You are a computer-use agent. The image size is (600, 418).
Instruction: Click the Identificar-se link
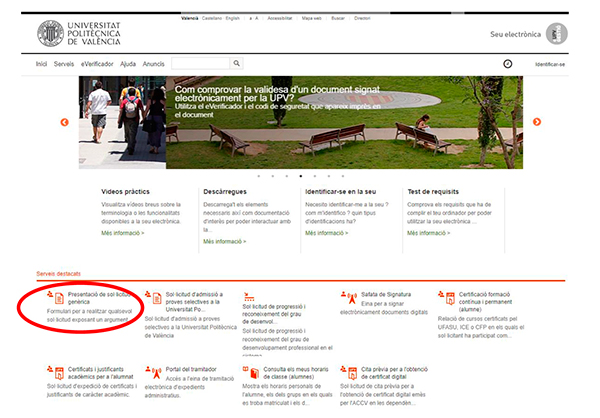pyautogui.click(x=550, y=63)
